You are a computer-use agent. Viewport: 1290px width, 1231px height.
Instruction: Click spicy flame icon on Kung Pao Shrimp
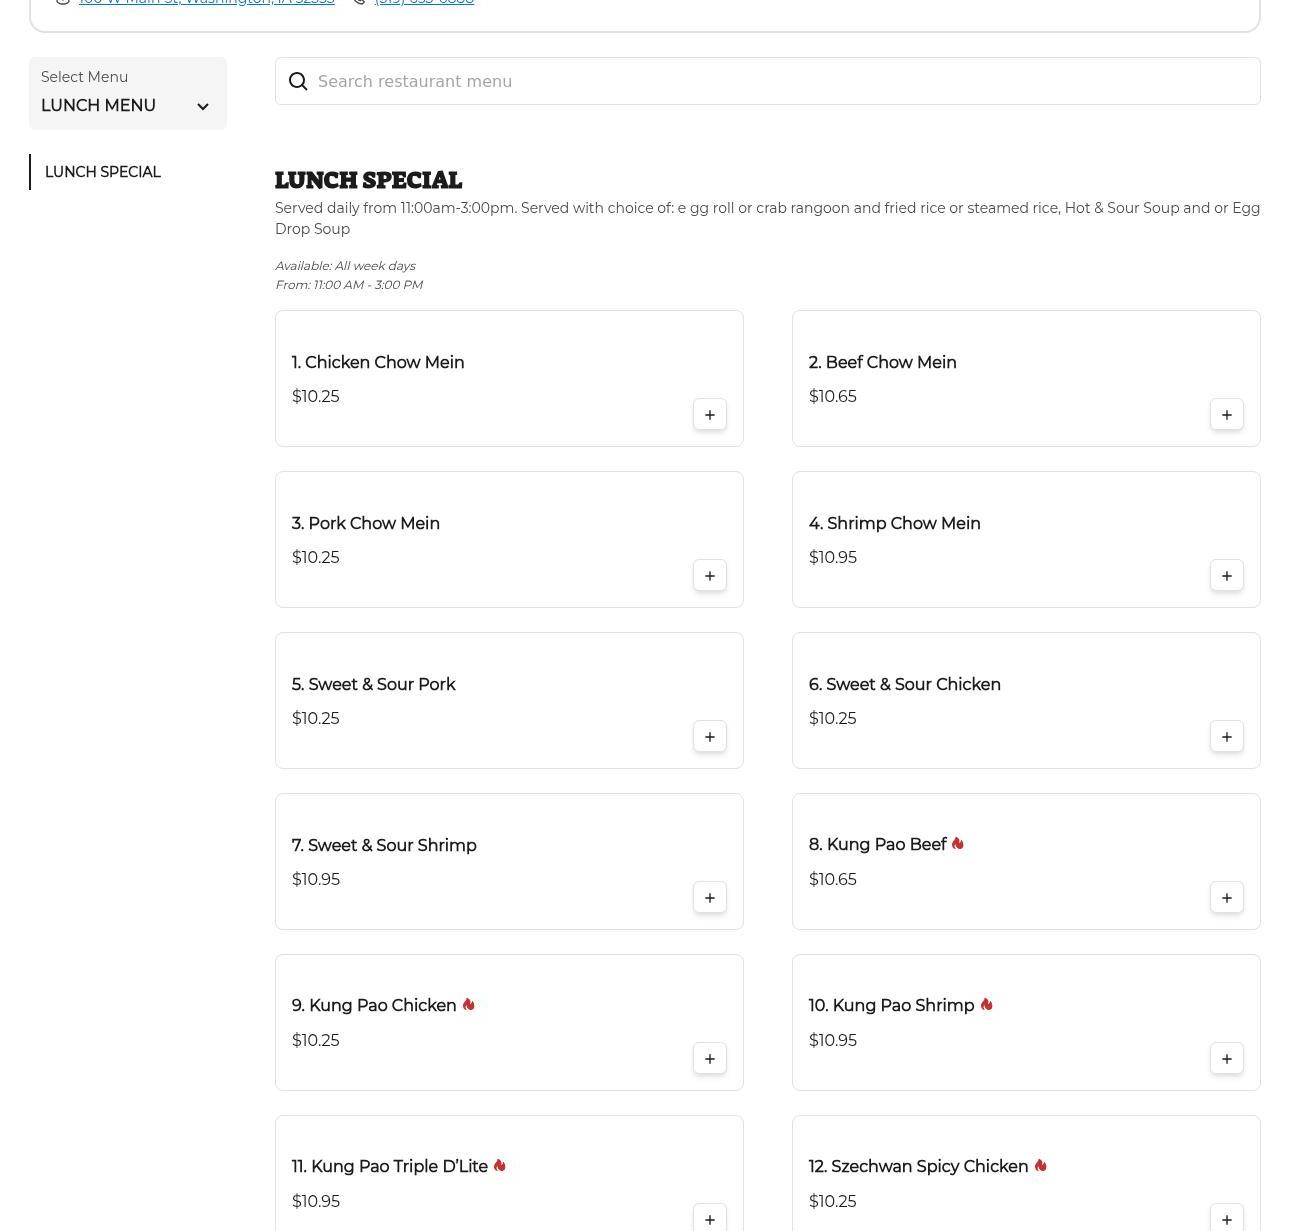986,1005
